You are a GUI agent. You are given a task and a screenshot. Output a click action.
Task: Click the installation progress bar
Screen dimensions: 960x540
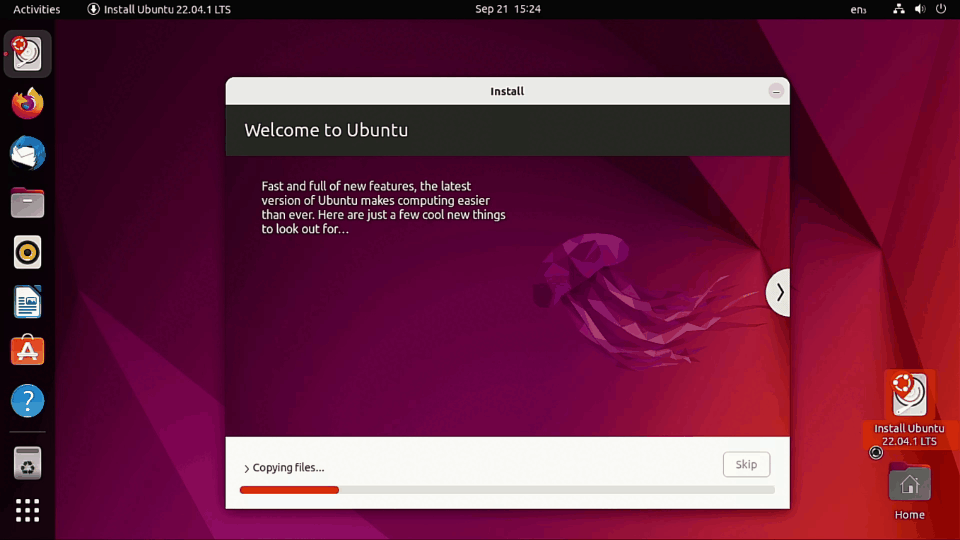507,490
